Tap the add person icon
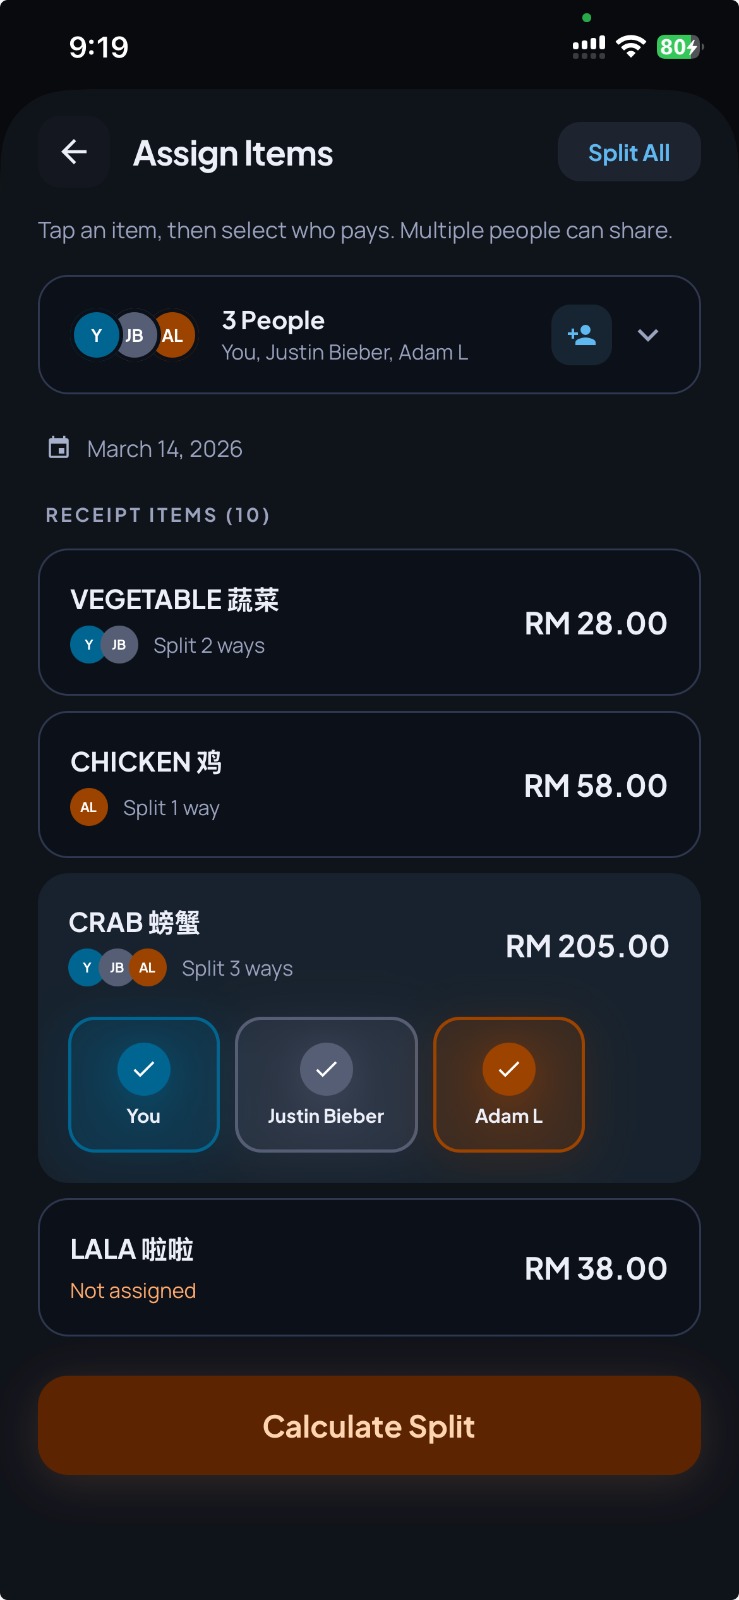This screenshot has height=1600, width=739. tap(581, 335)
